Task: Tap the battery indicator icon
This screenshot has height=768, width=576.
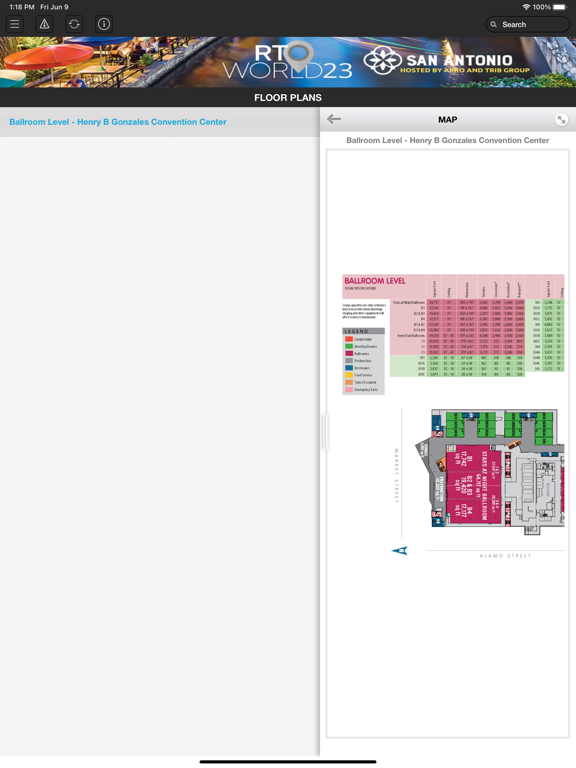Action: pos(560,7)
